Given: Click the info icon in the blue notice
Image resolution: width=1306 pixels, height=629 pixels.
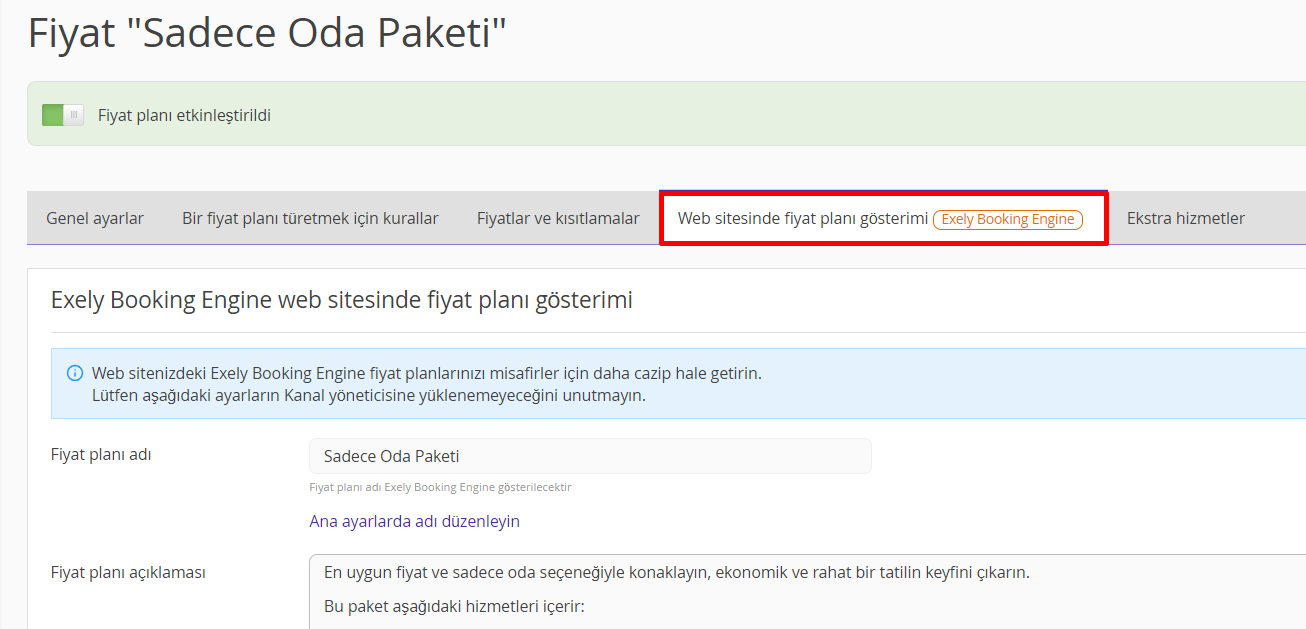Looking at the screenshot, I should [75, 374].
